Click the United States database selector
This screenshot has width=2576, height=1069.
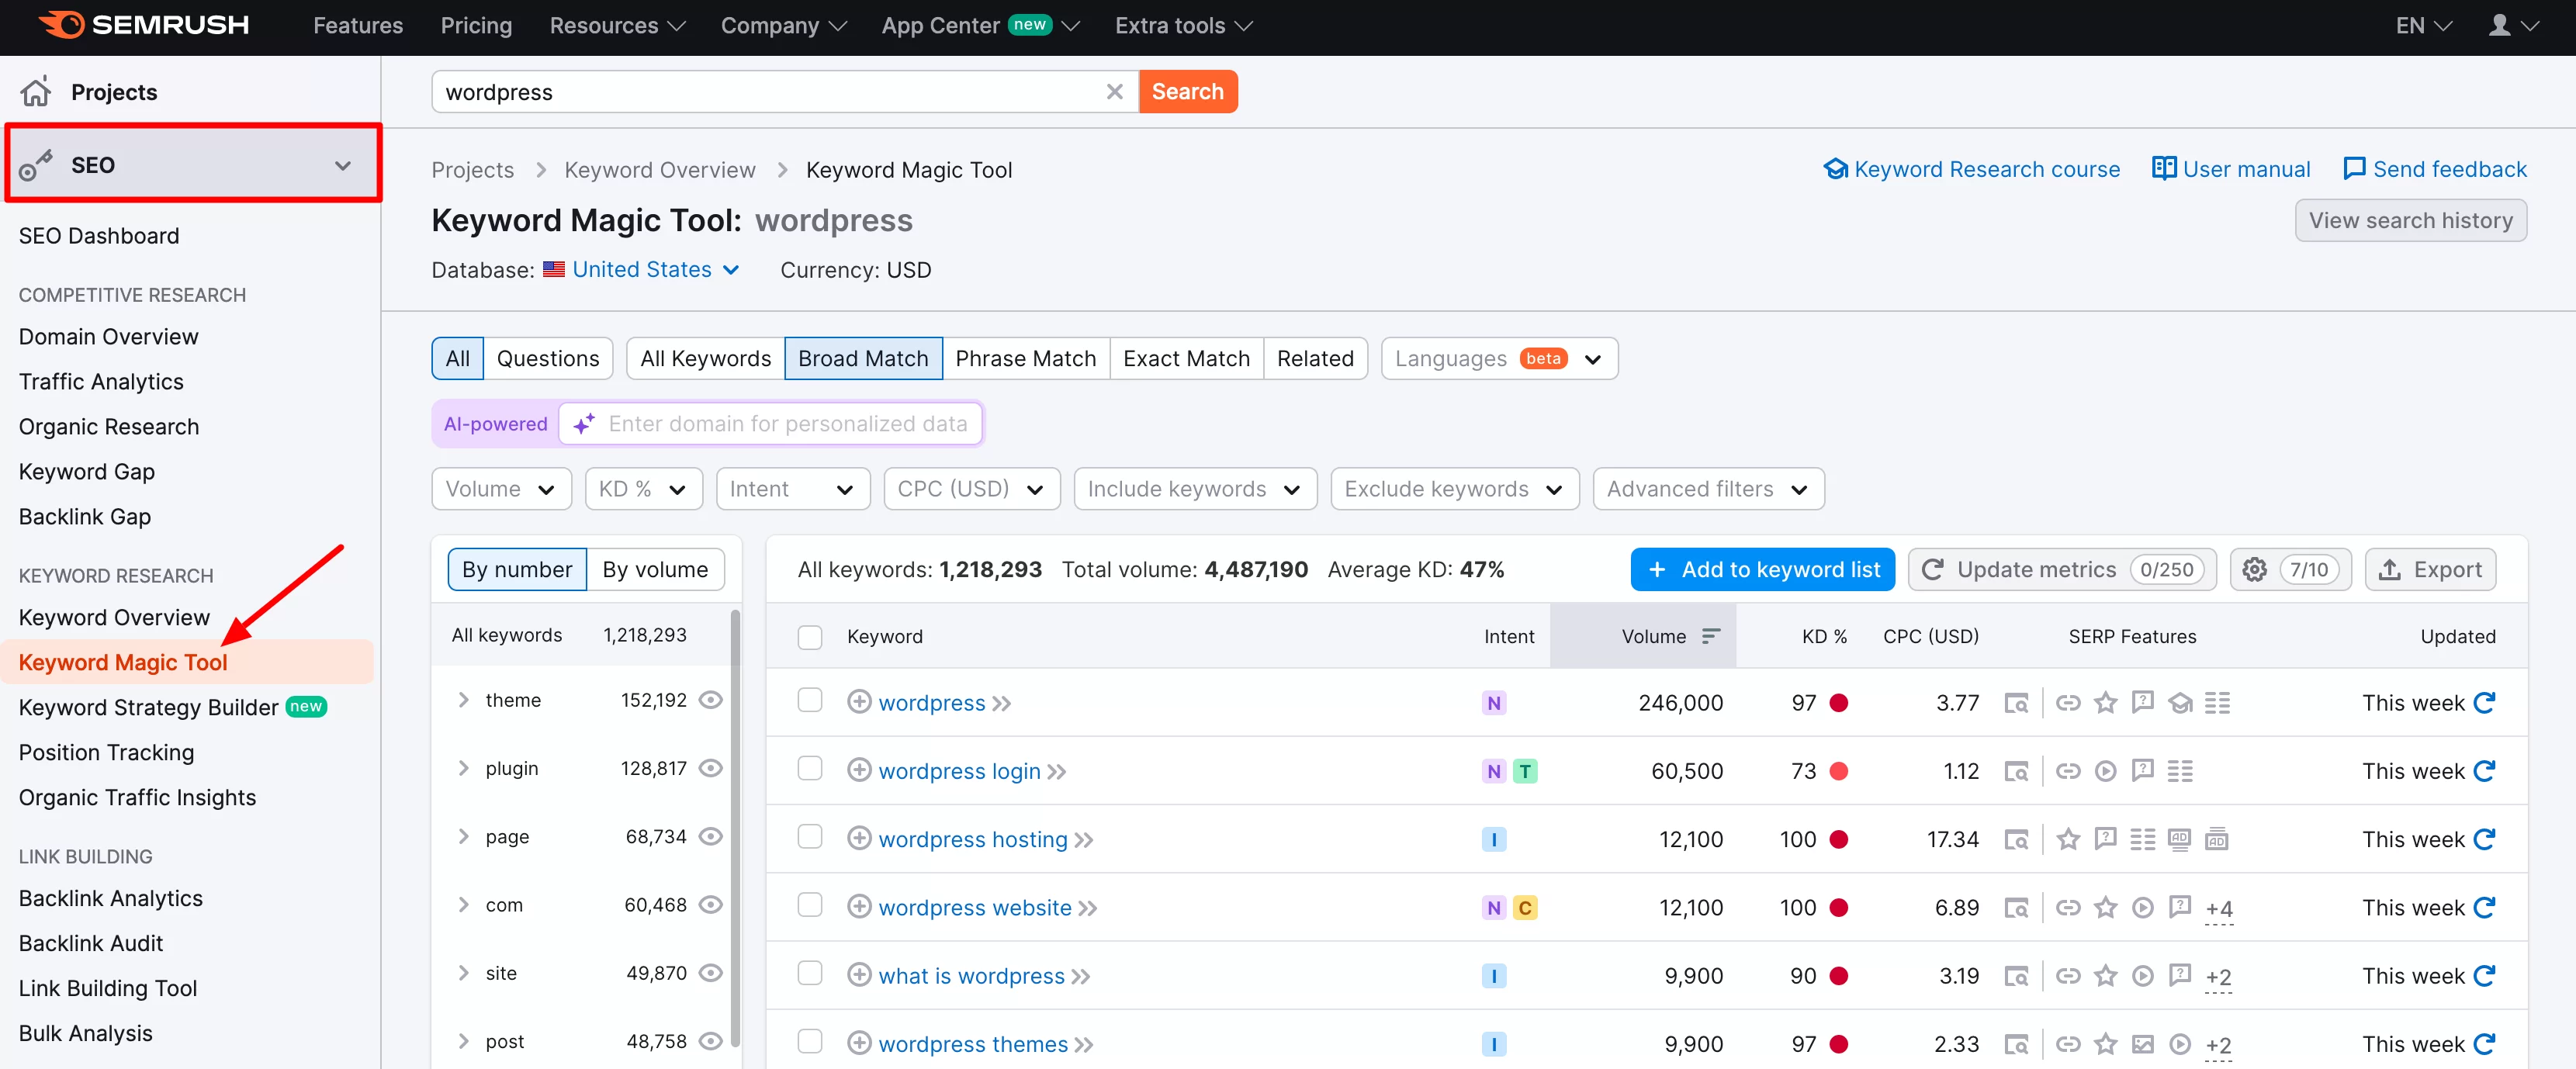(642, 269)
